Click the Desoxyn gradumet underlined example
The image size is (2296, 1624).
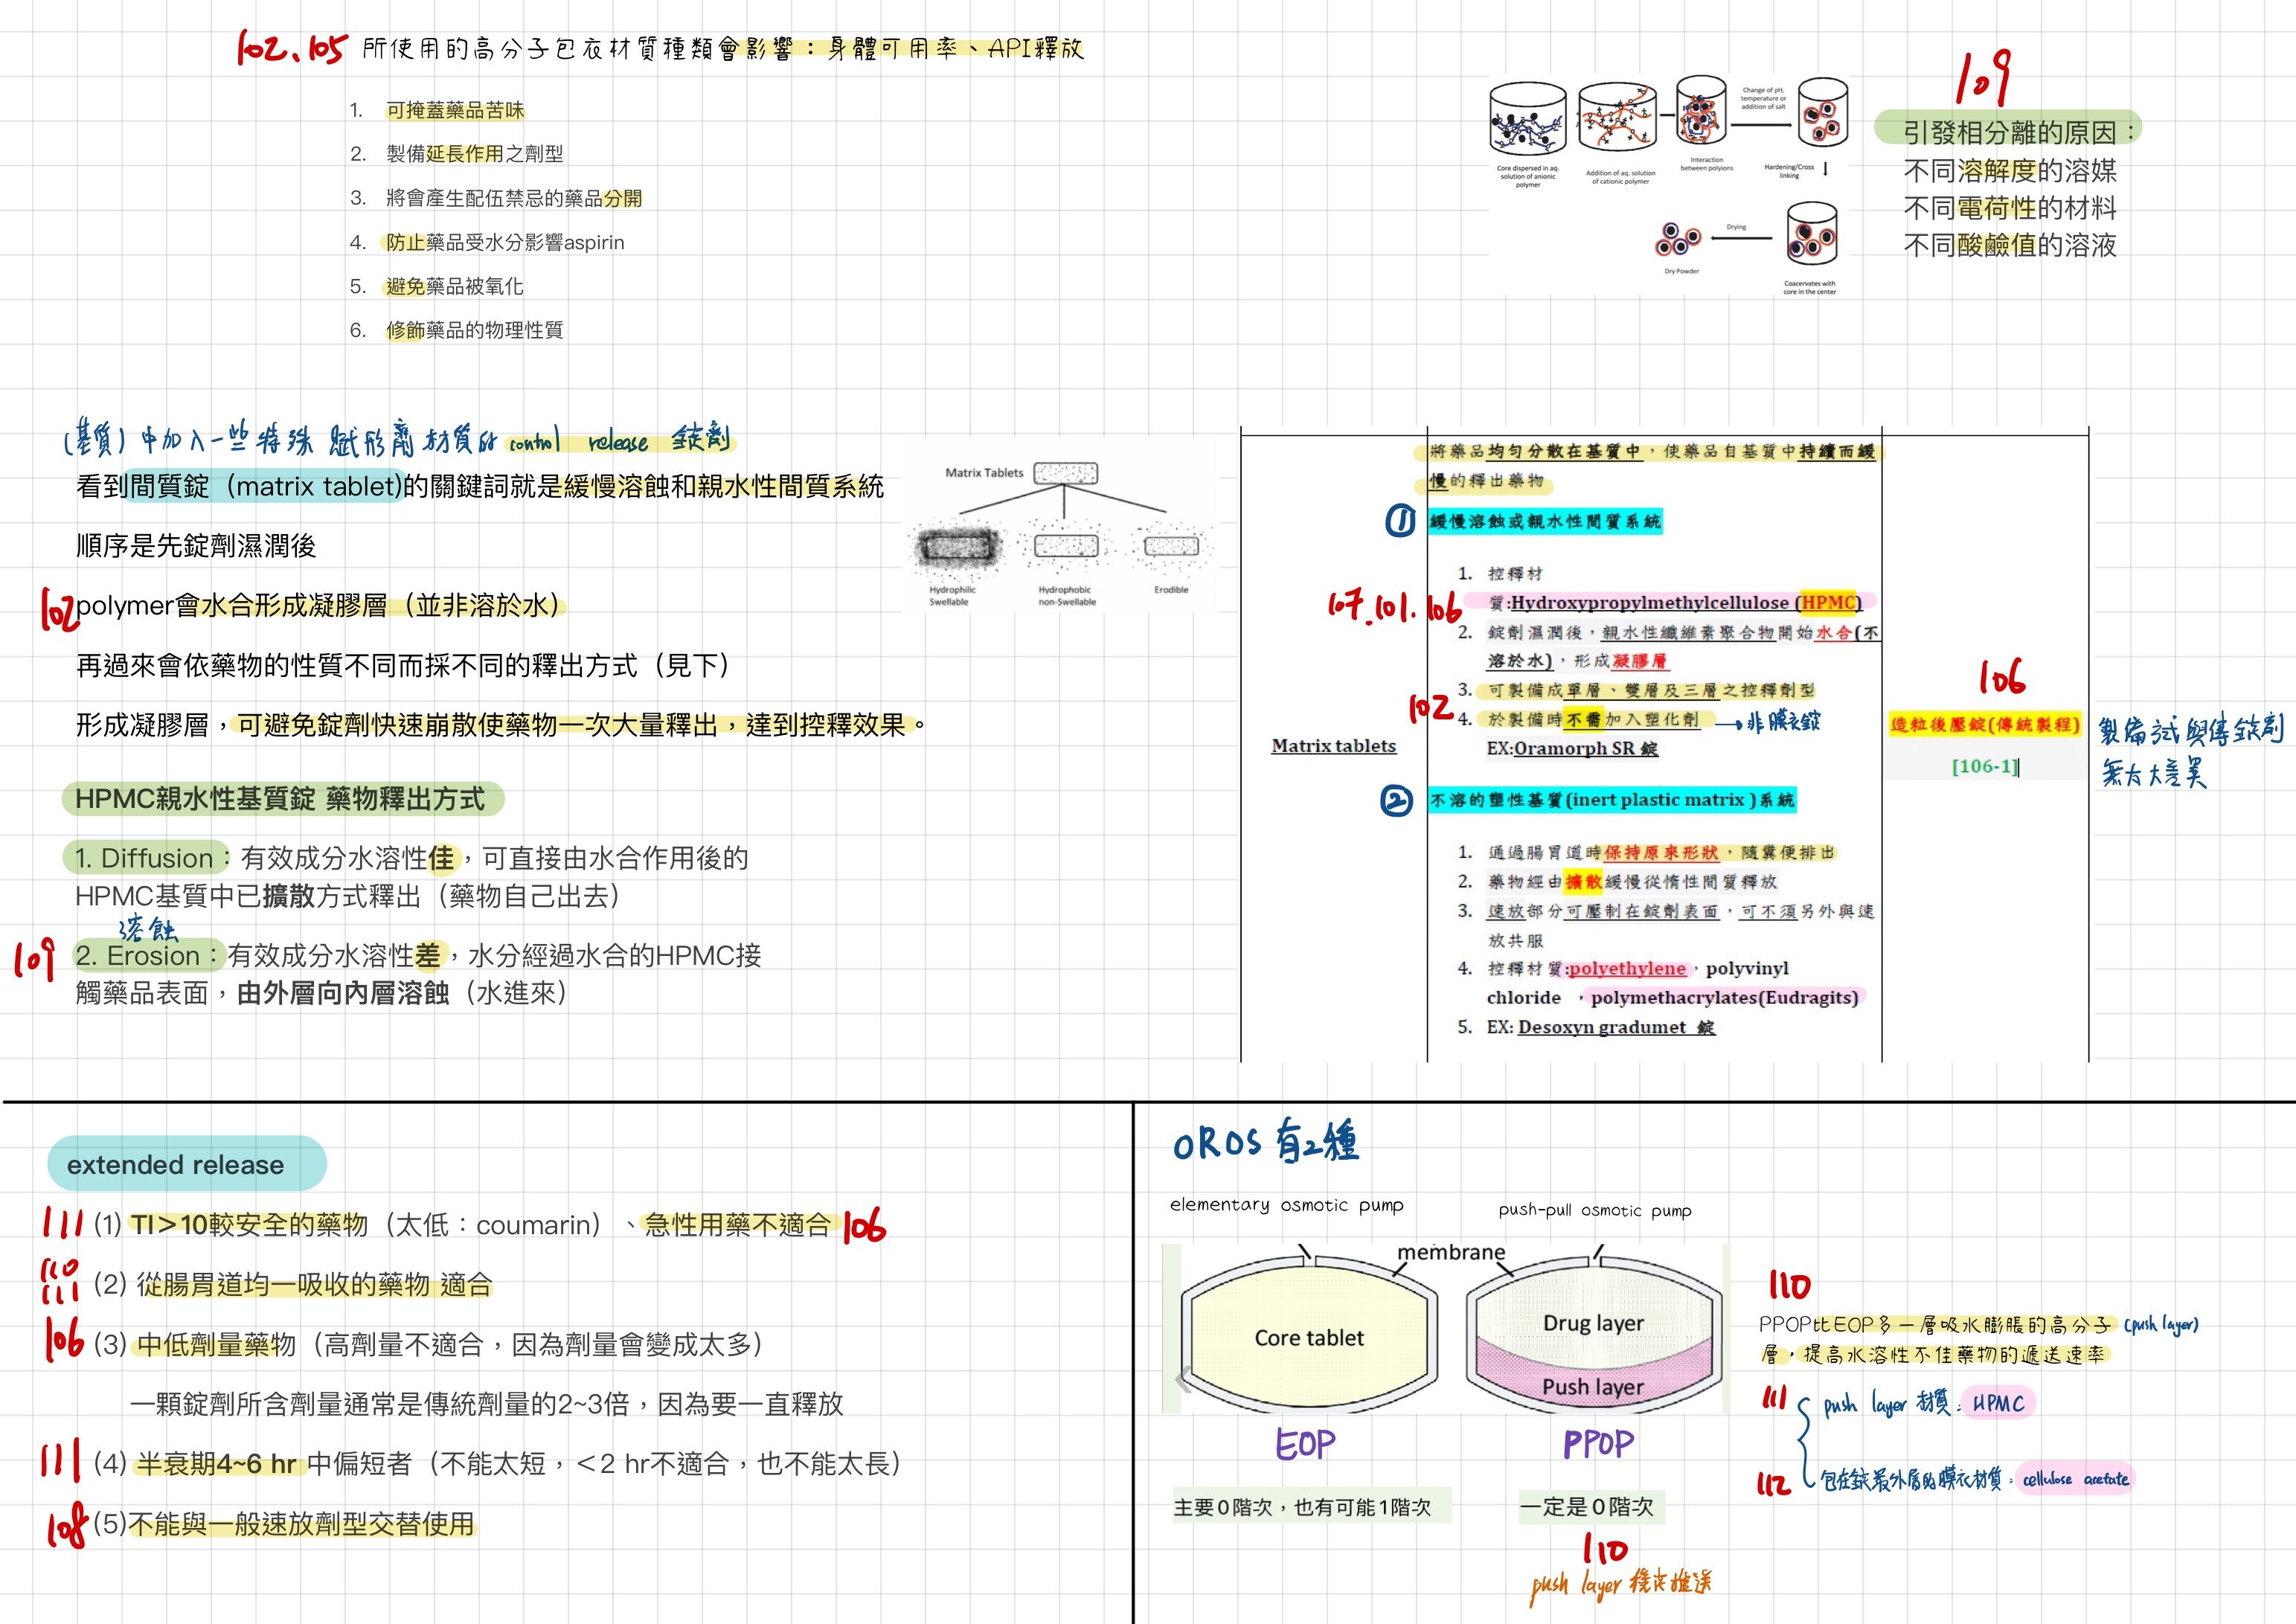[x=1615, y=1027]
